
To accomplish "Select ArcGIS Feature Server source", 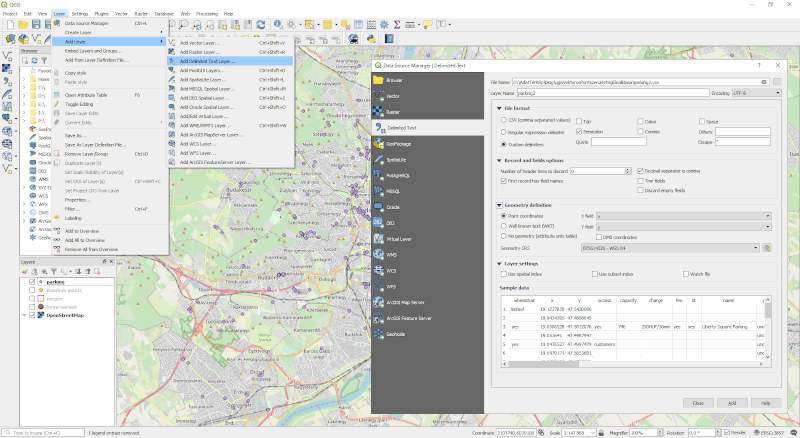I will click(428, 318).
